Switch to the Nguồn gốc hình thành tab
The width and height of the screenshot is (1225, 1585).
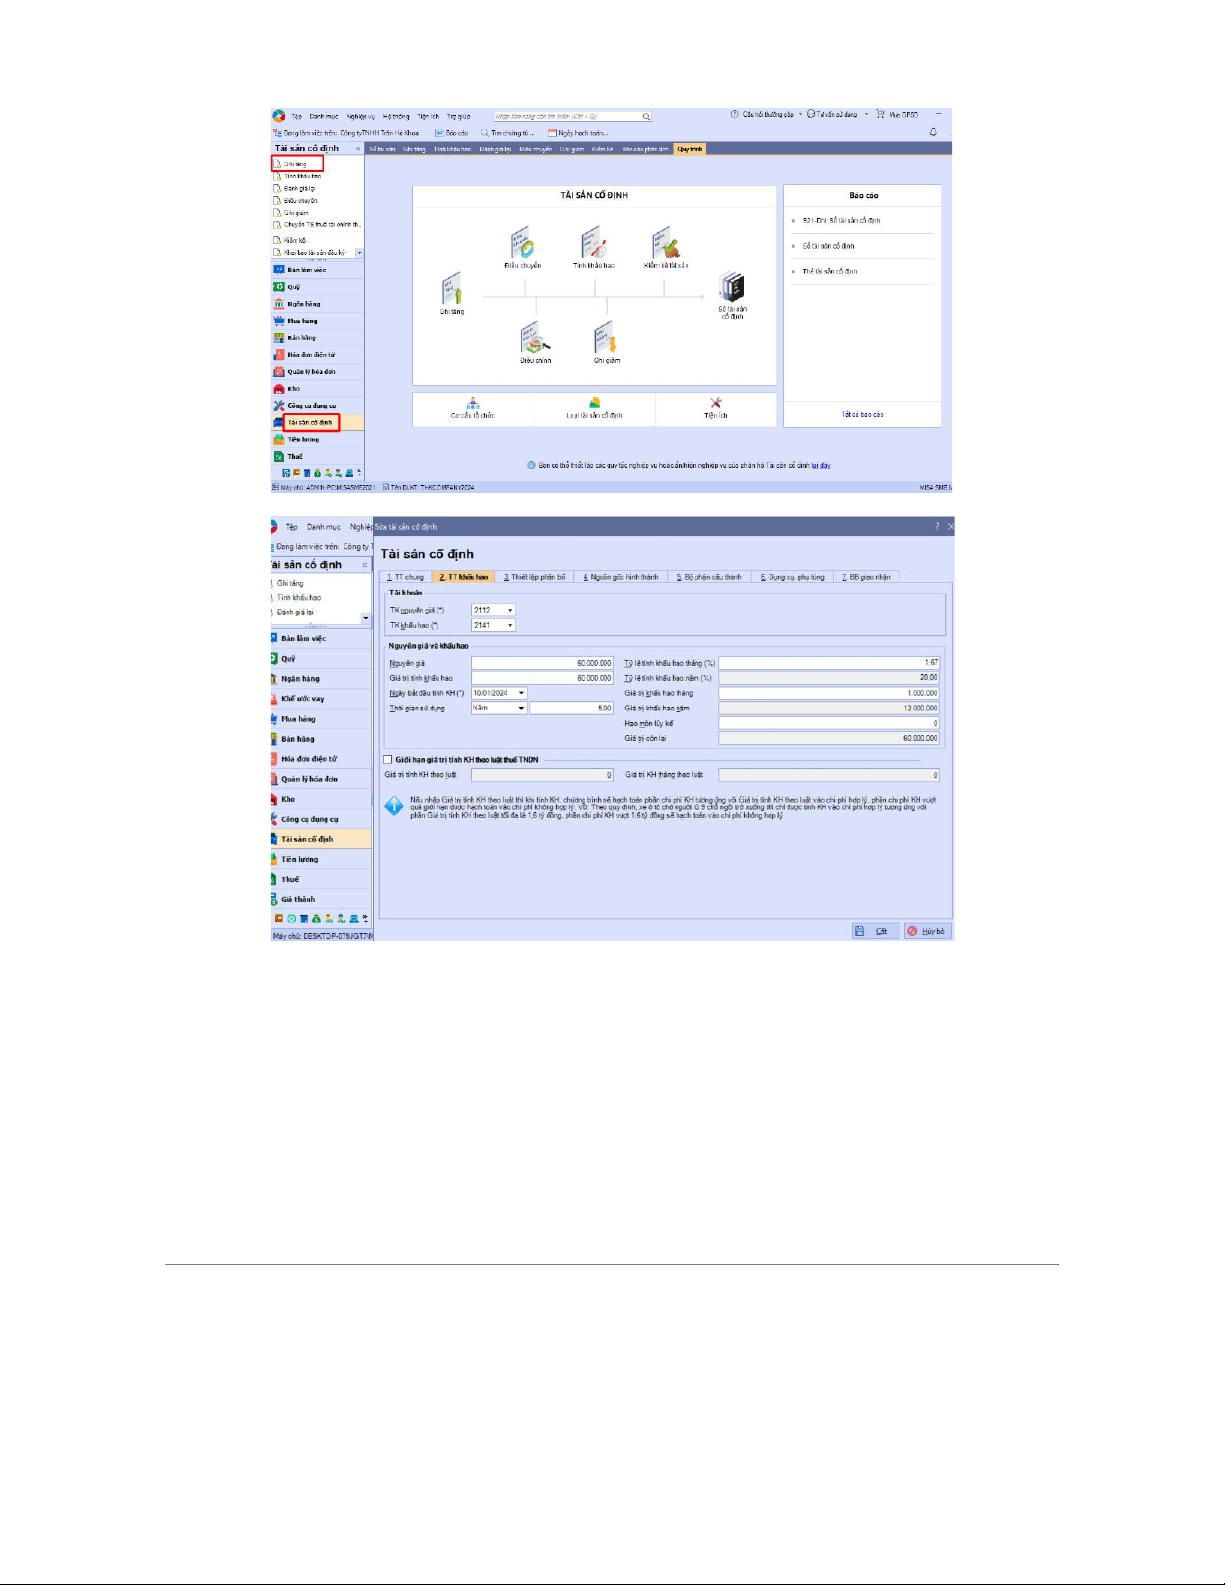pyautogui.click(x=621, y=577)
